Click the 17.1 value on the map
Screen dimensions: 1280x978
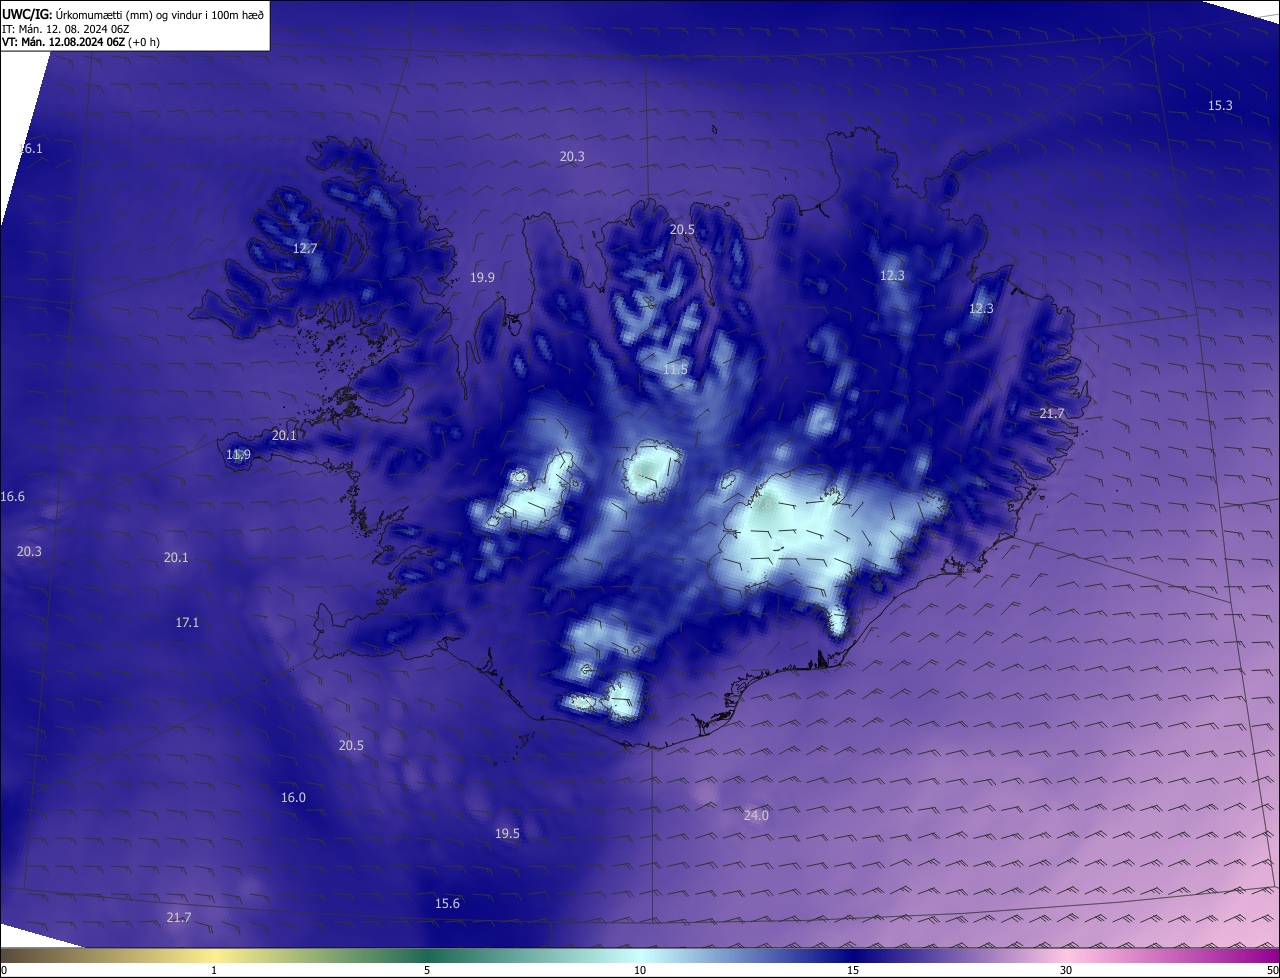click(187, 622)
